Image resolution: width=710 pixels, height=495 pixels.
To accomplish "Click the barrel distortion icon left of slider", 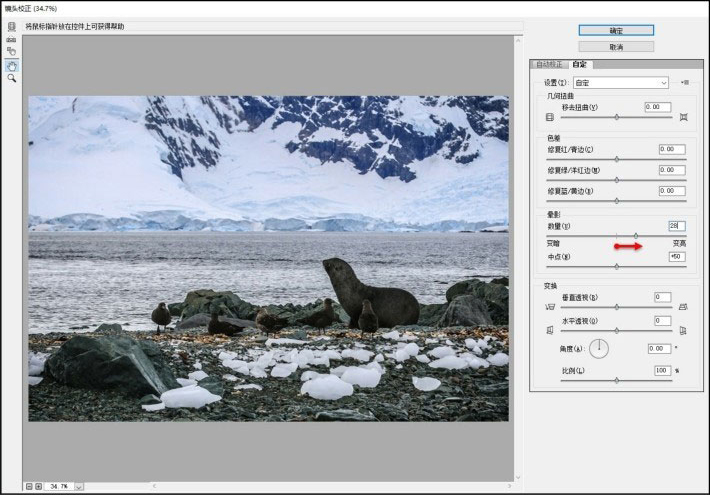I will tap(549, 117).
